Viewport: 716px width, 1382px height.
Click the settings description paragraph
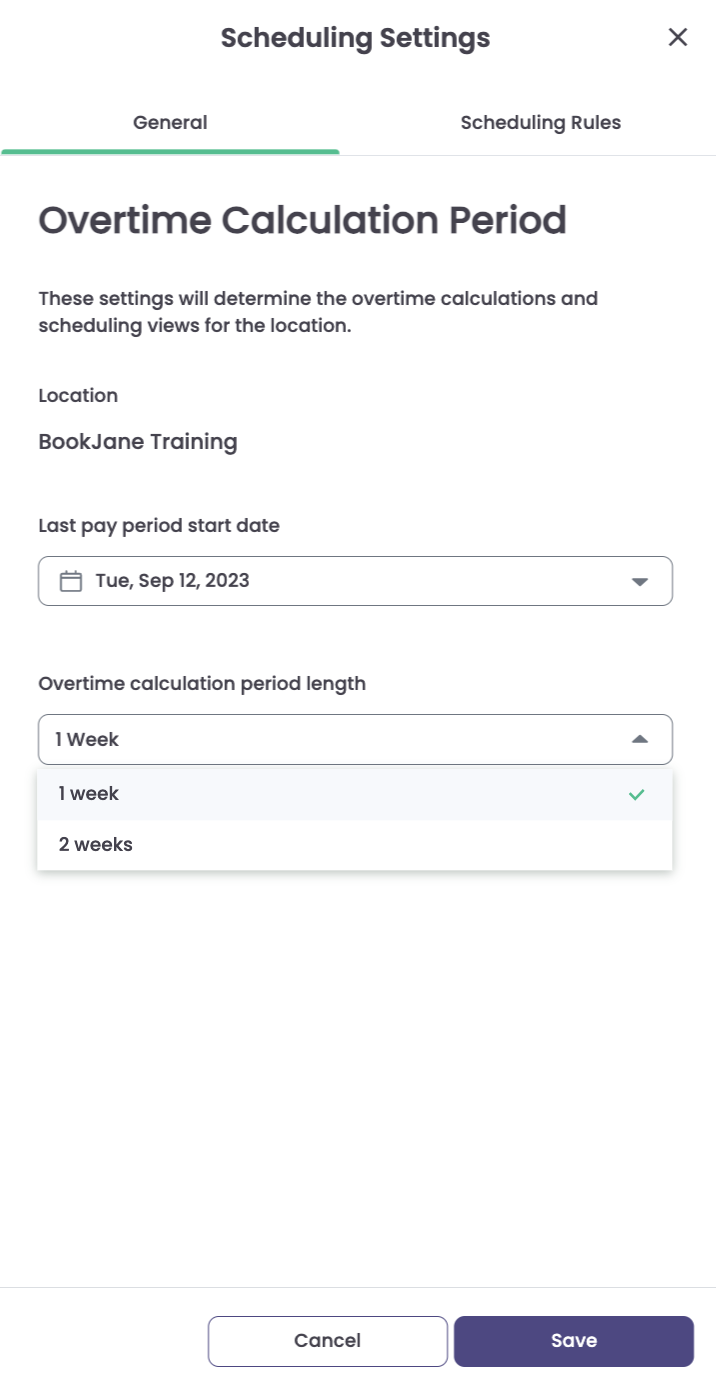point(318,312)
